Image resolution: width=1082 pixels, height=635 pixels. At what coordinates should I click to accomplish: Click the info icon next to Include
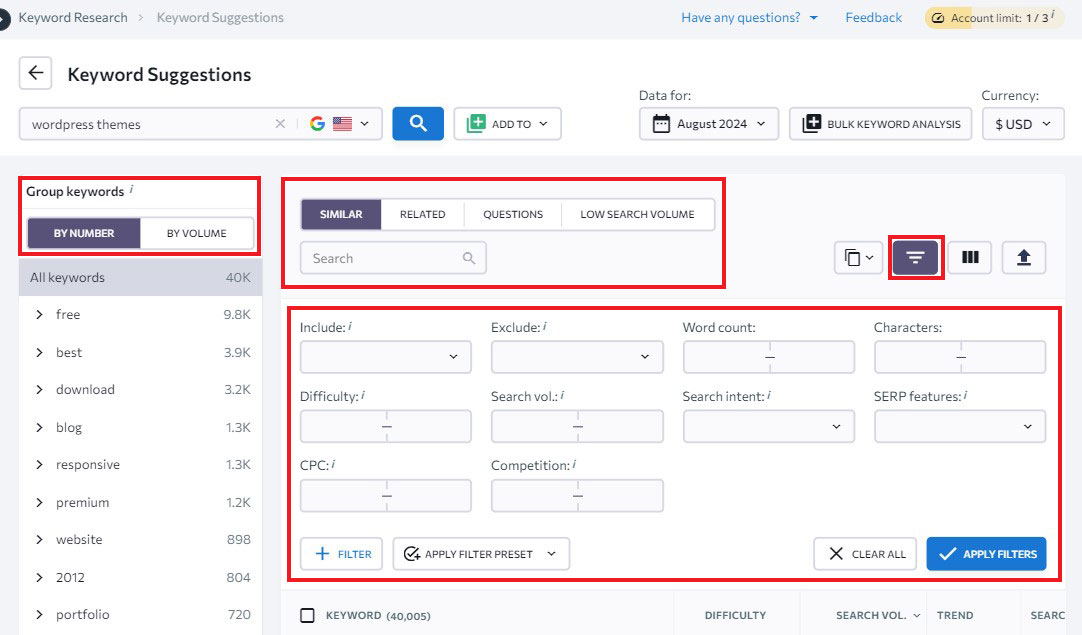coord(350,326)
